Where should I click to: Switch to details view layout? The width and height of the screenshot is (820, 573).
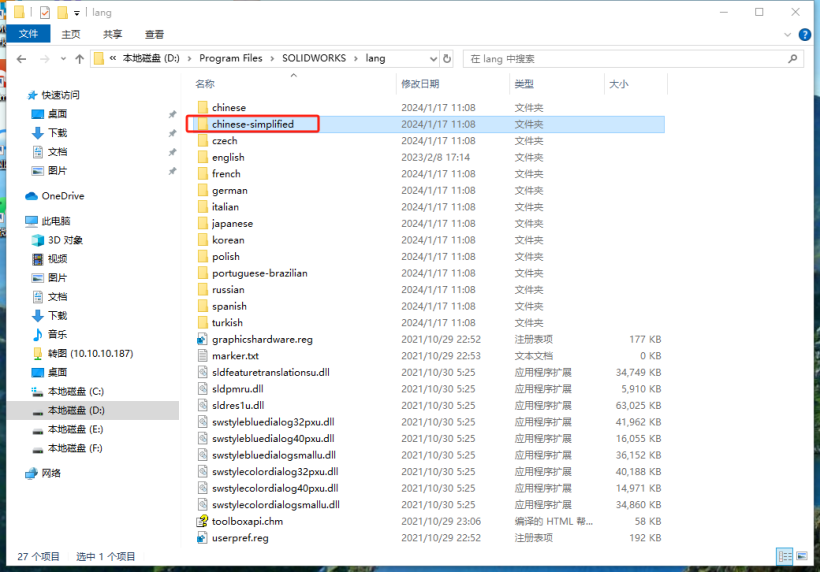tap(784, 556)
